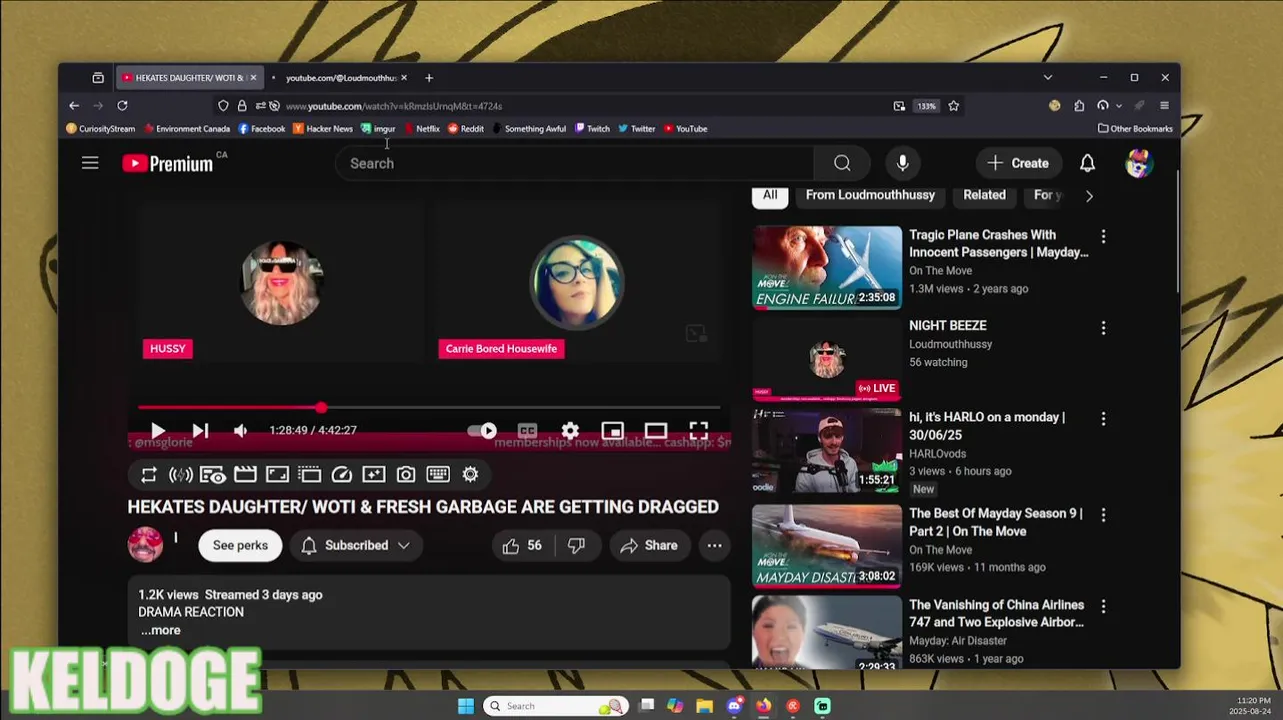
Task: Toggle the loop button under the player
Action: [x=148, y=475]
